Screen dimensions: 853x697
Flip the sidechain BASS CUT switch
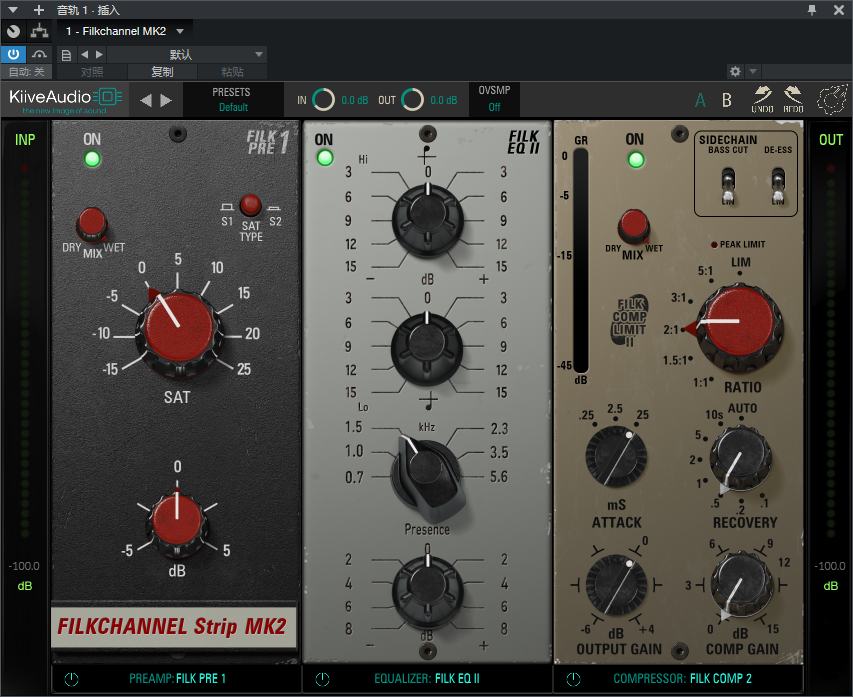coord(728,186)
